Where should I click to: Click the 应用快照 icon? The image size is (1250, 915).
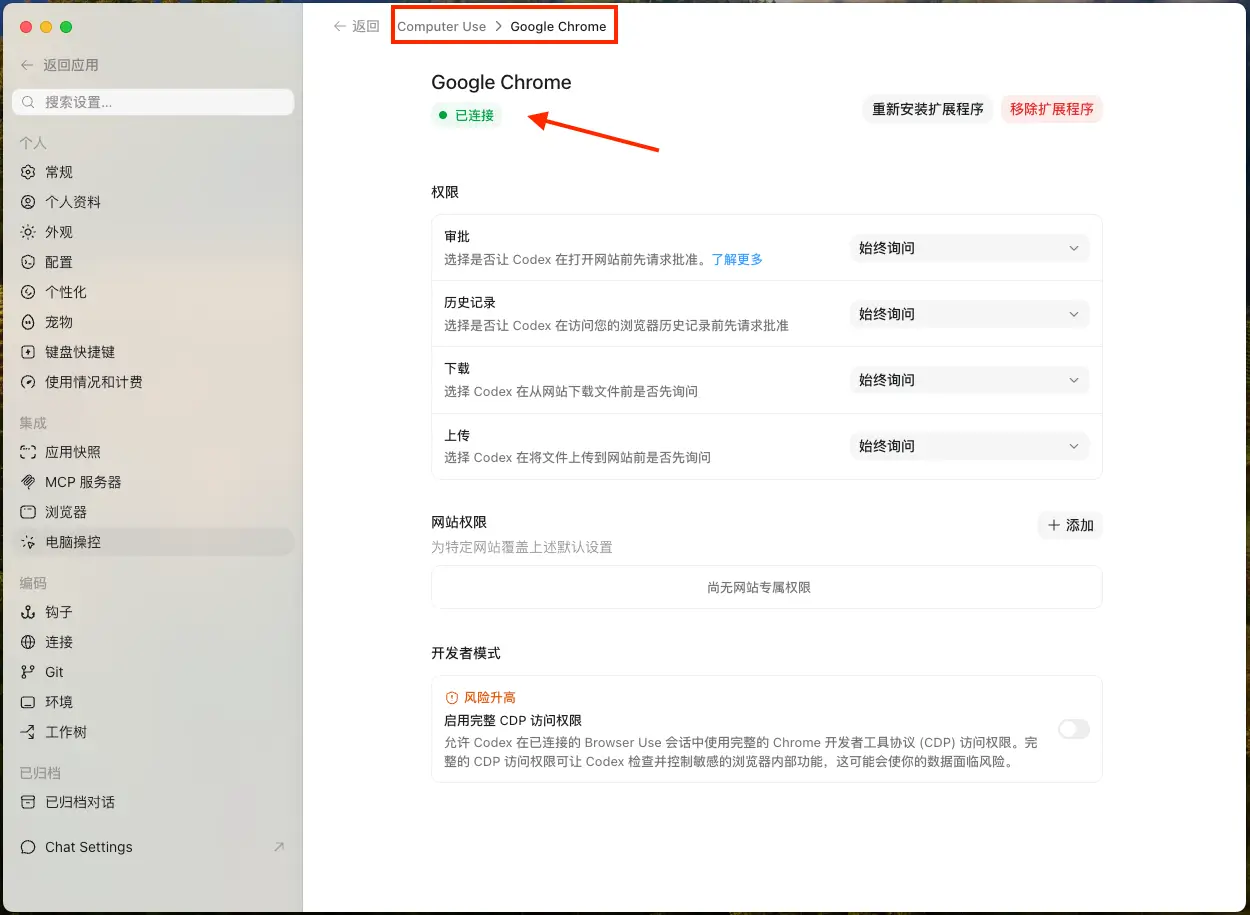(x=28, y=452)
